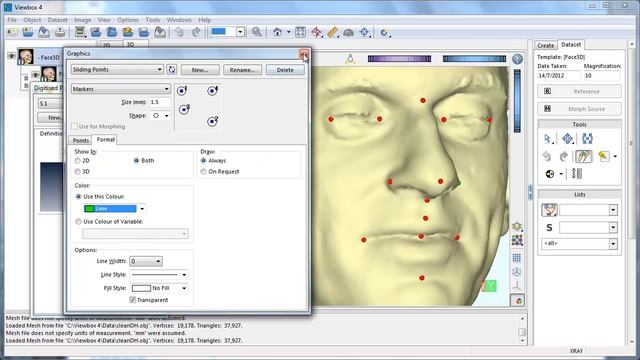The image size is (640, 360).
Task: Select the 2D radio button under Show In
Action: 78,161
